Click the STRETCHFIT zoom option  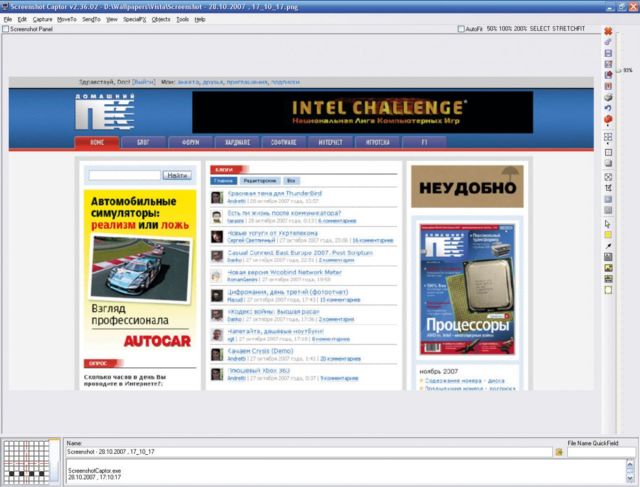click(569, 29)
